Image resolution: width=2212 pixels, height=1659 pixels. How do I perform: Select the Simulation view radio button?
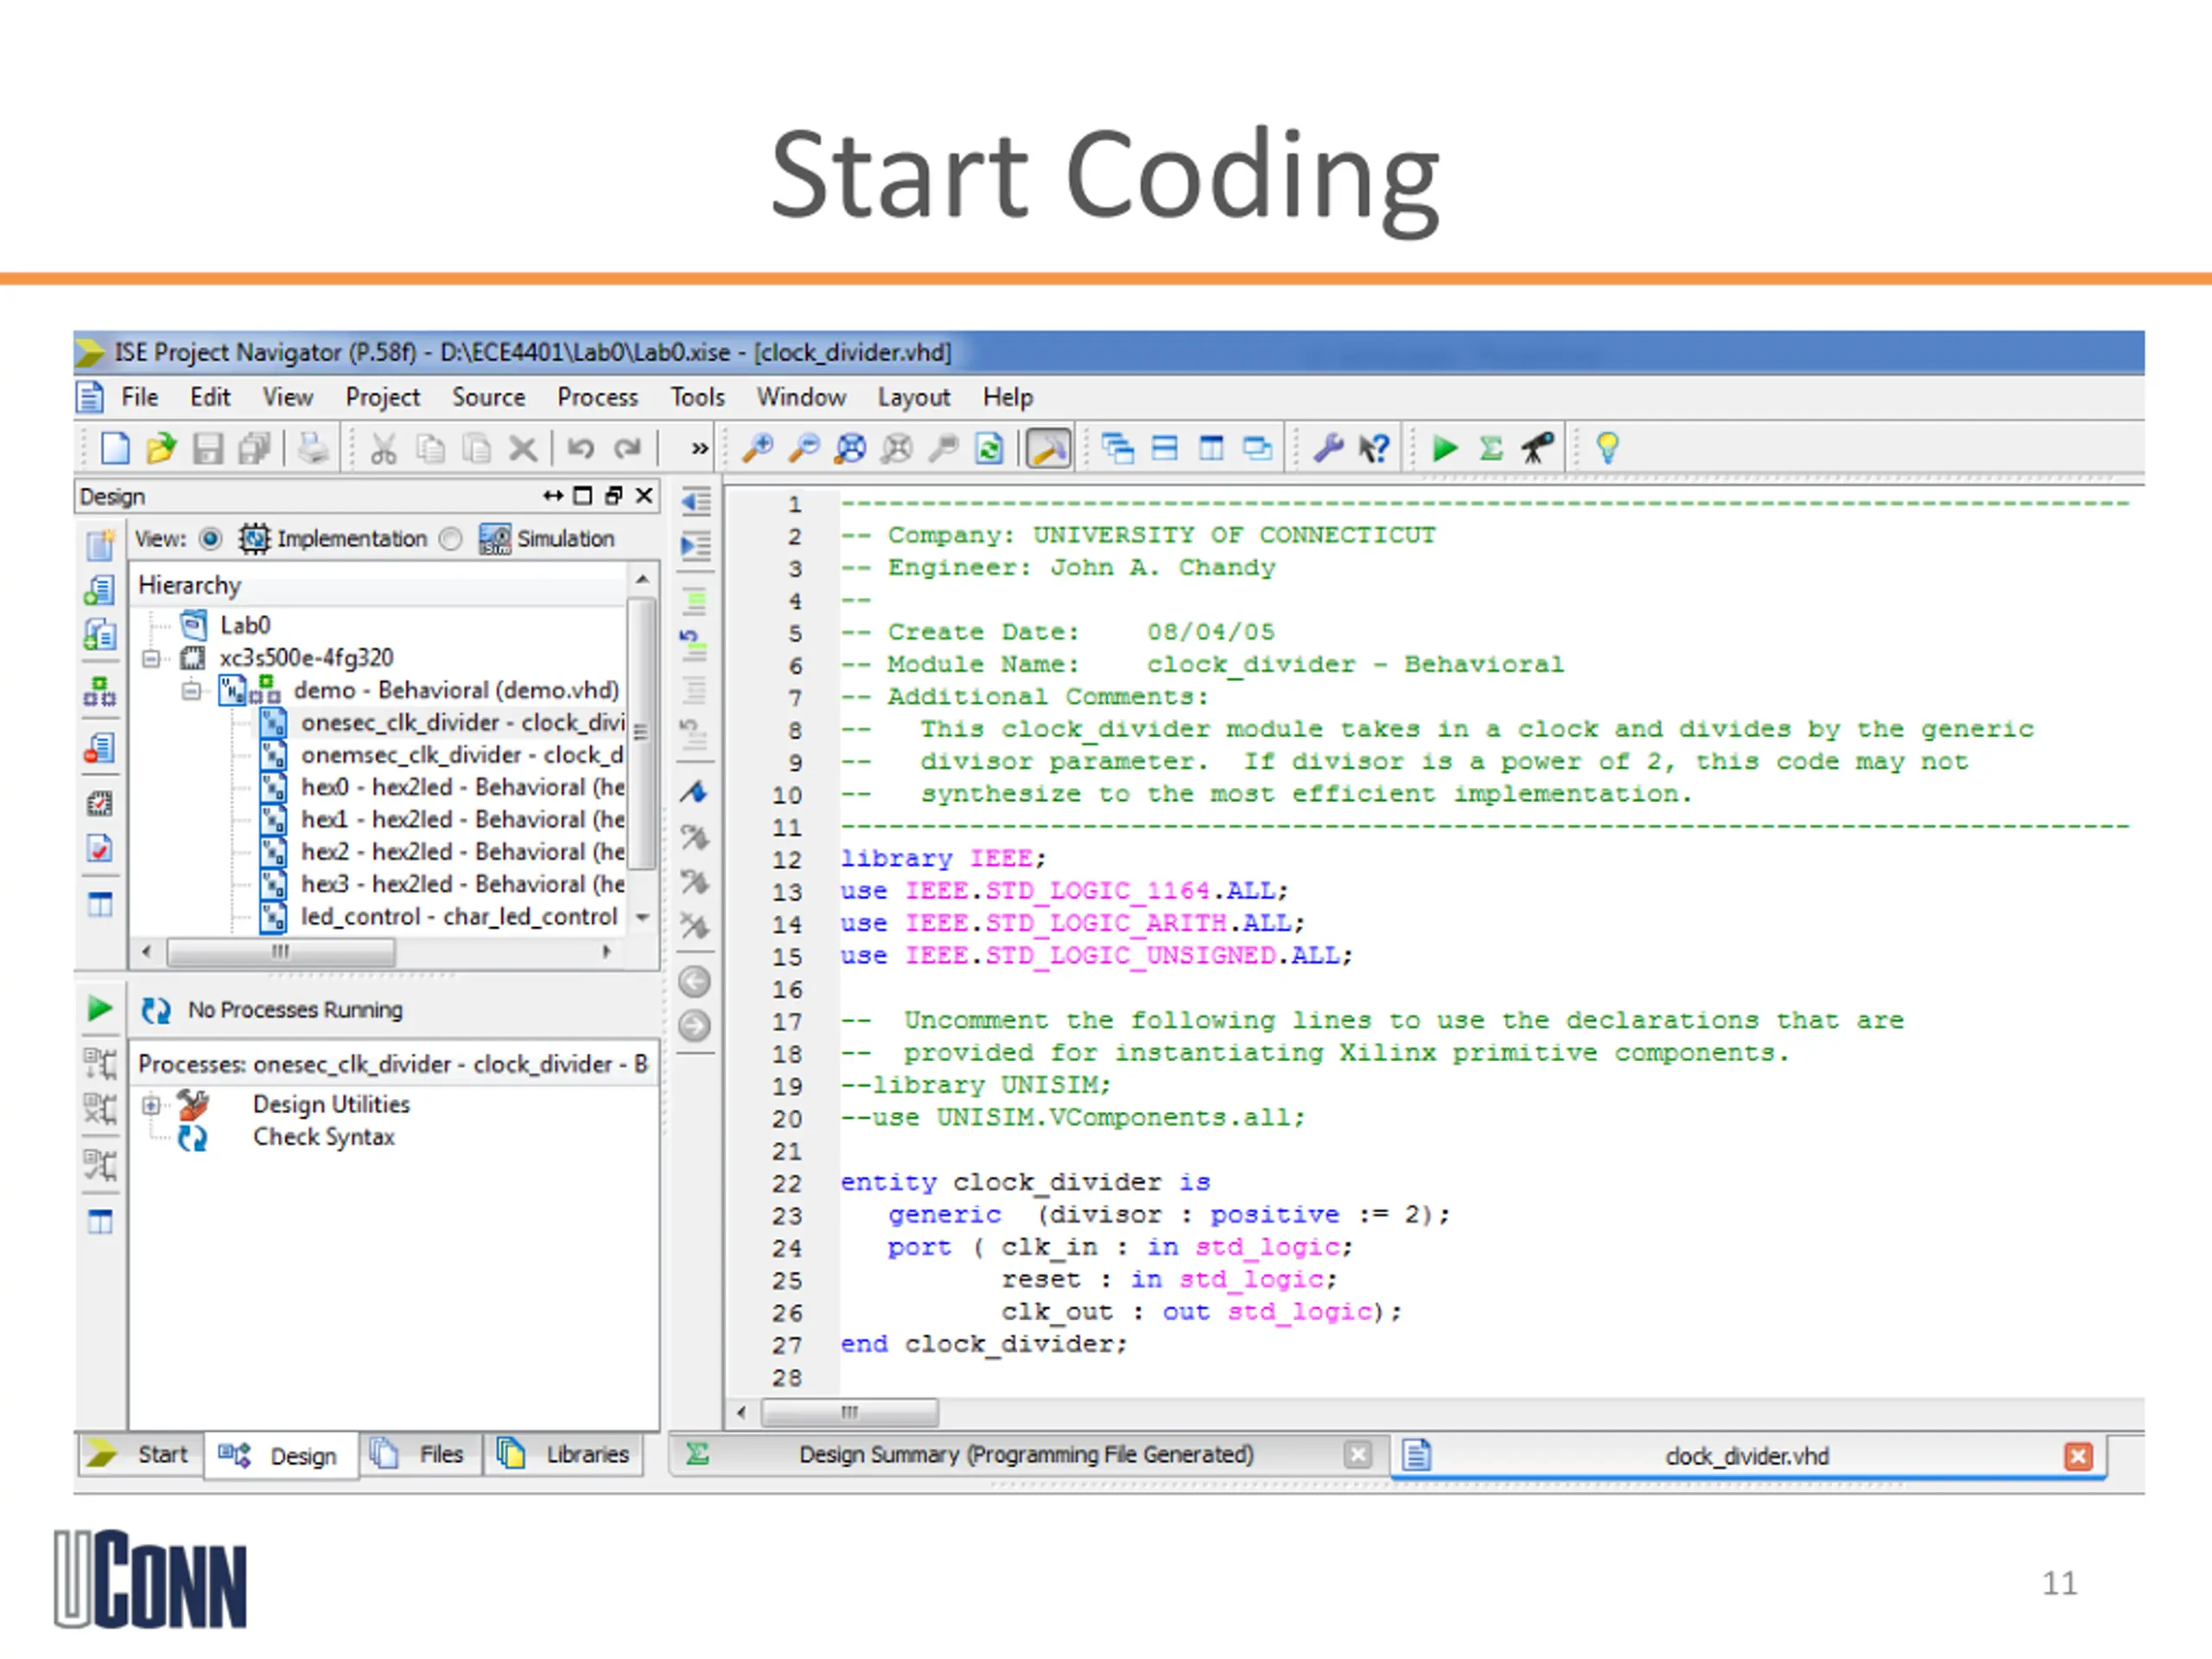point(451,539)
